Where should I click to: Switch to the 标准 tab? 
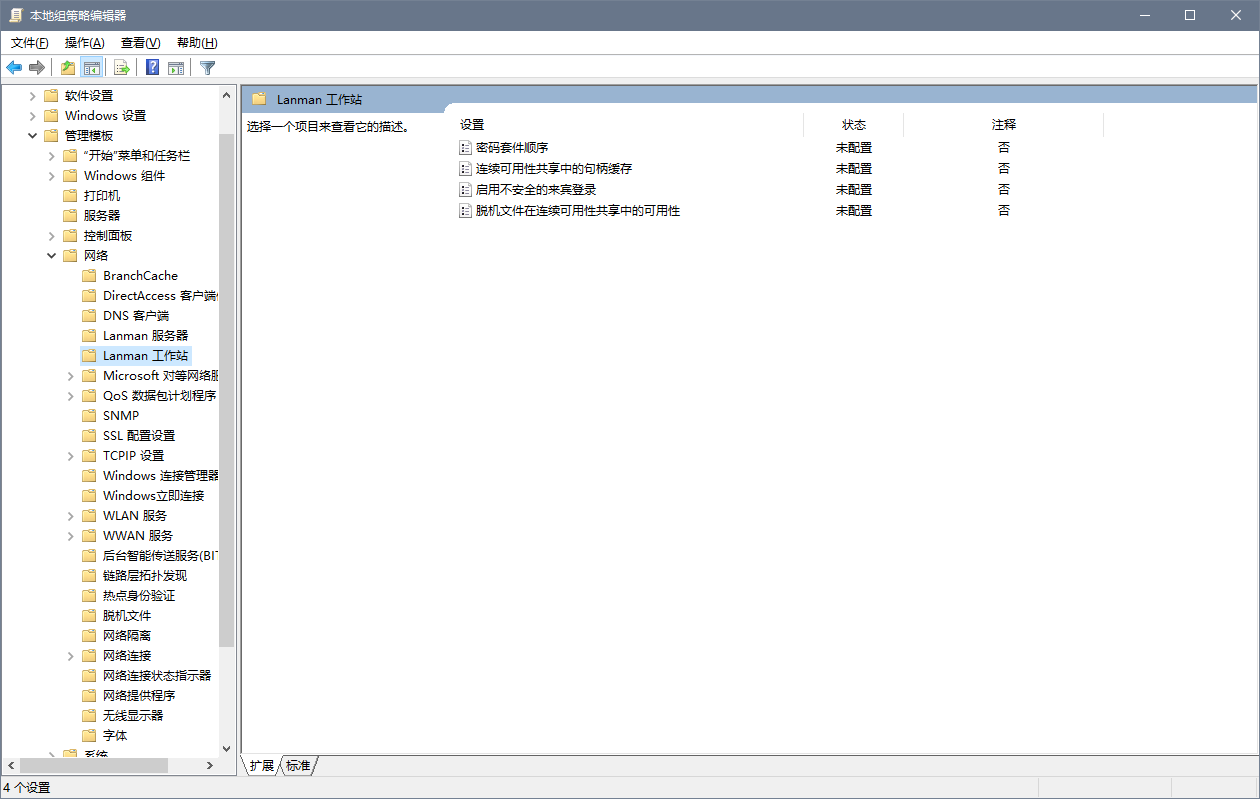pyautogui.click(x=298, y=765)
